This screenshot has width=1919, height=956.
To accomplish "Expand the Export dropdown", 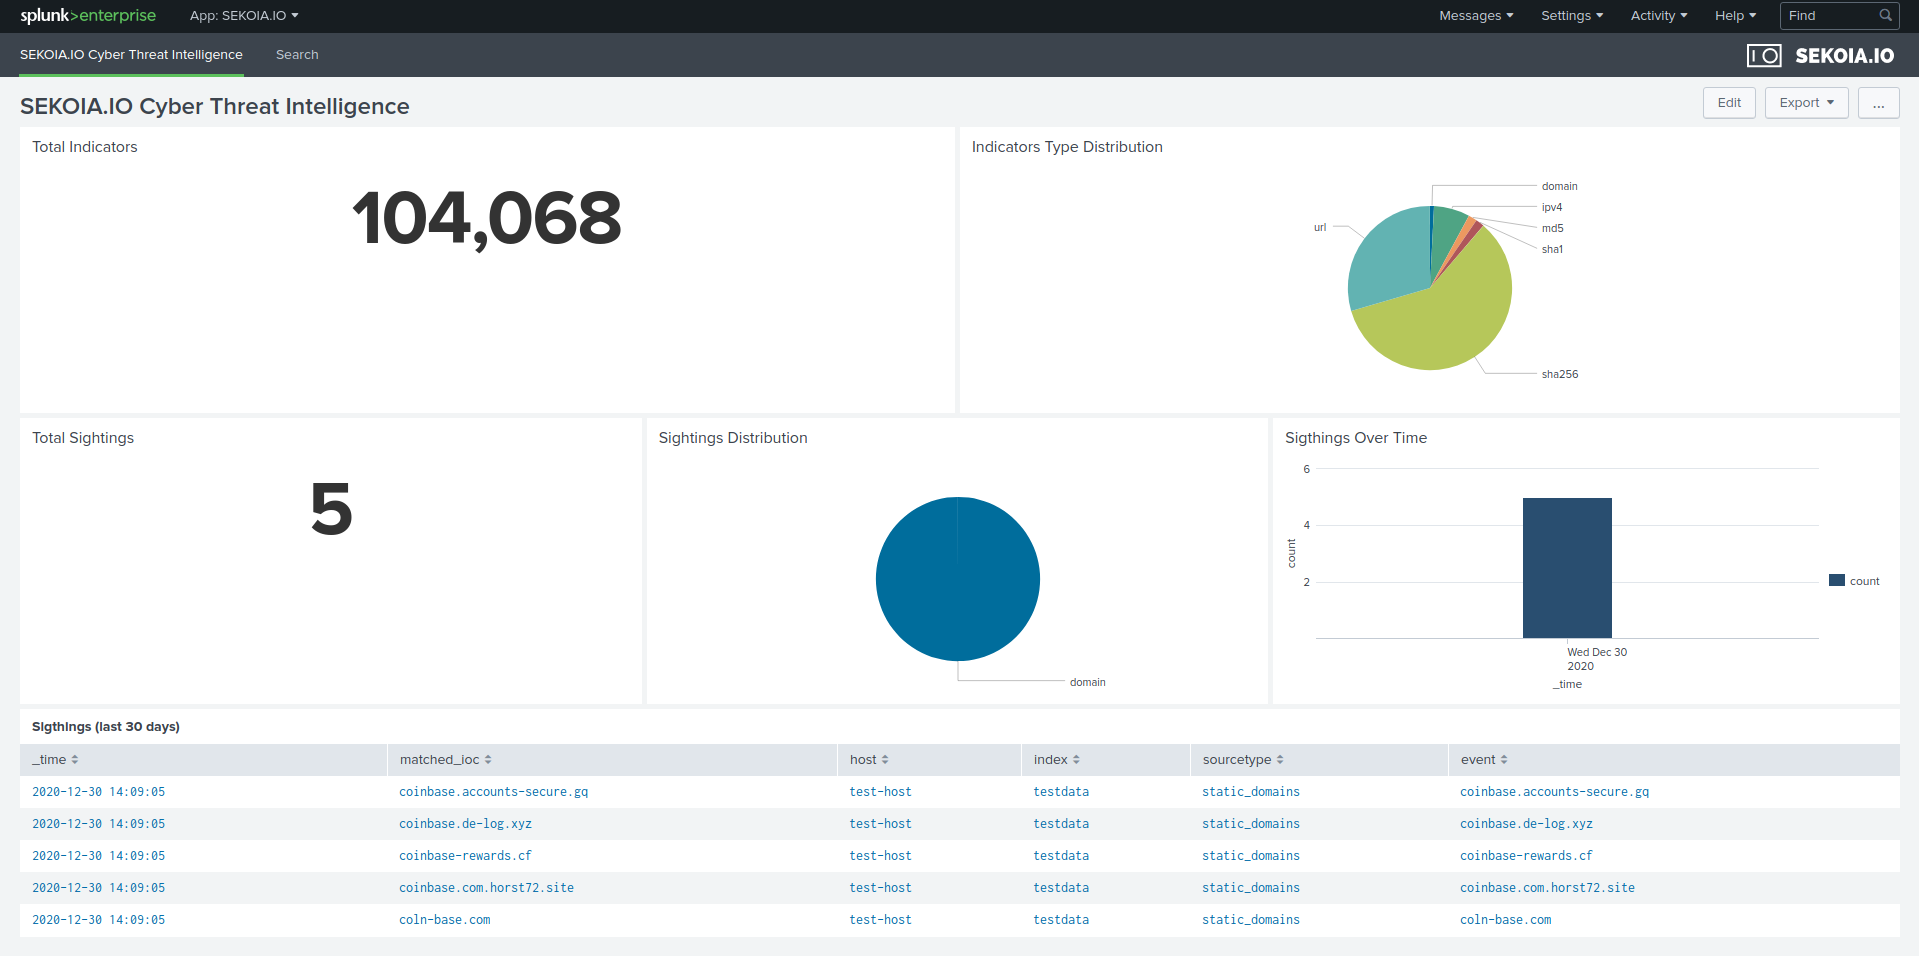I will pos(1805,103).
